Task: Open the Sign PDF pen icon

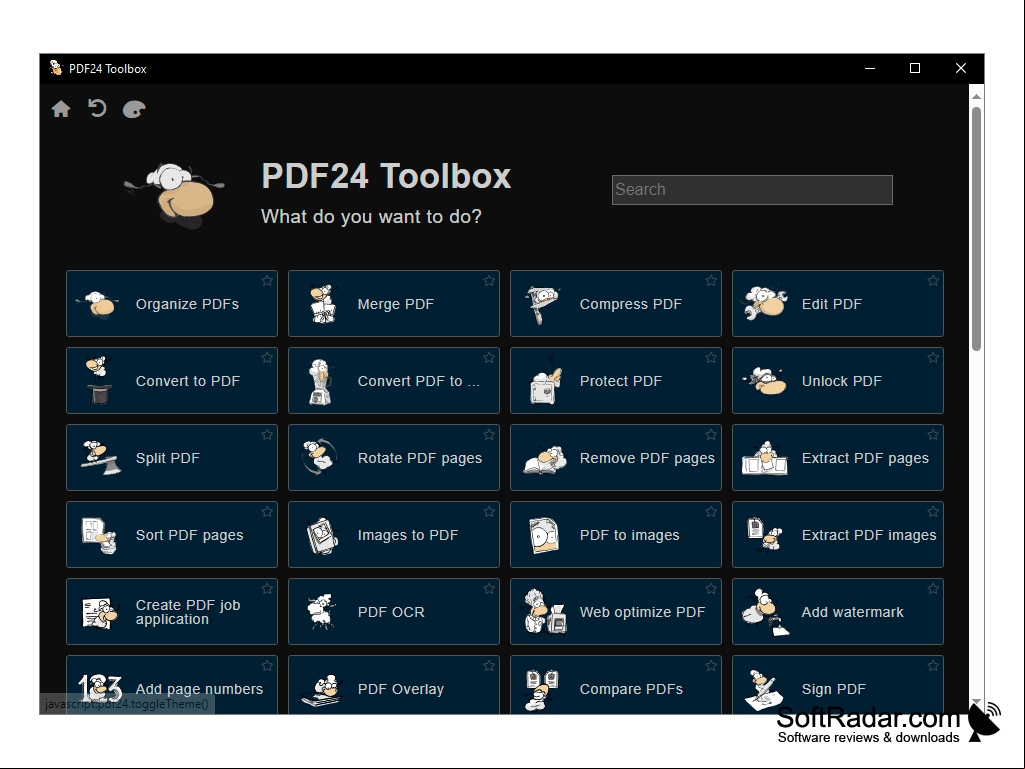Action: coord(764,691)
